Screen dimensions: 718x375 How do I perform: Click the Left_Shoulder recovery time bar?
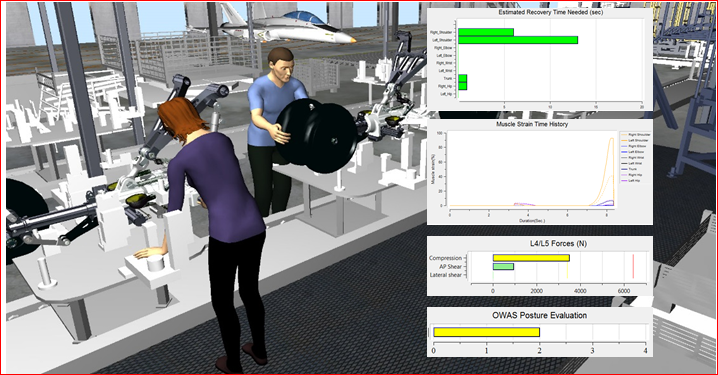click(x=518, y=40)
